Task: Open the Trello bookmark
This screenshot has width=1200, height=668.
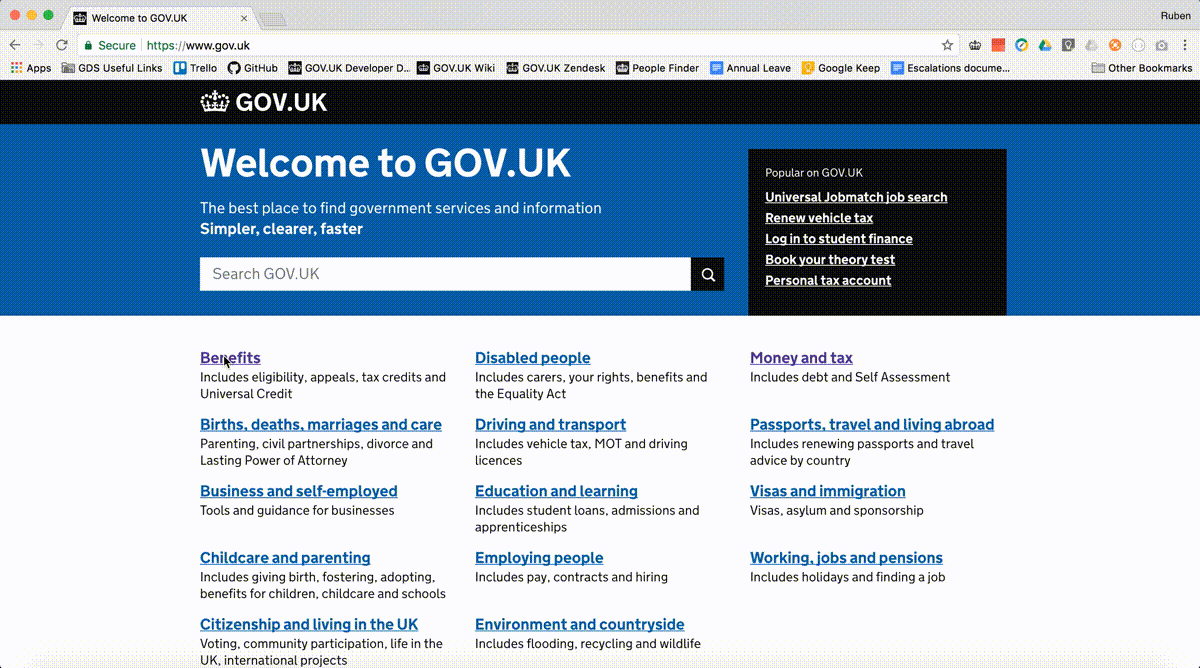Action: click(195, 68)
